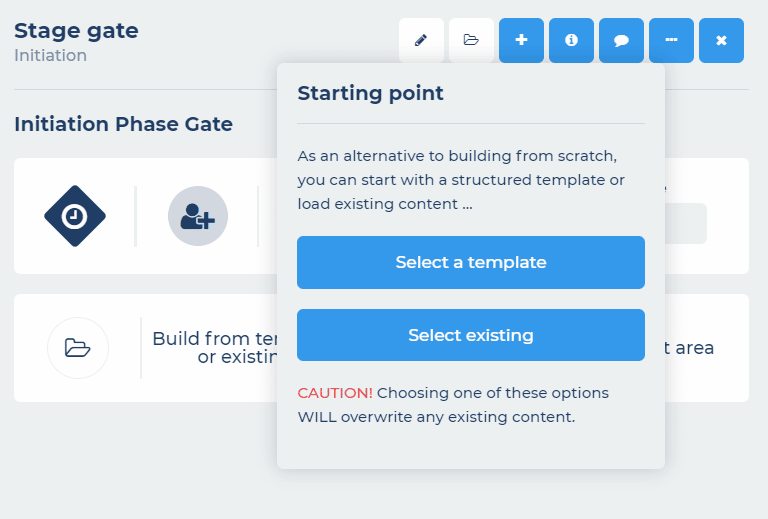
Task: Click the plus add button in toolbar
Action: point(521,40)
